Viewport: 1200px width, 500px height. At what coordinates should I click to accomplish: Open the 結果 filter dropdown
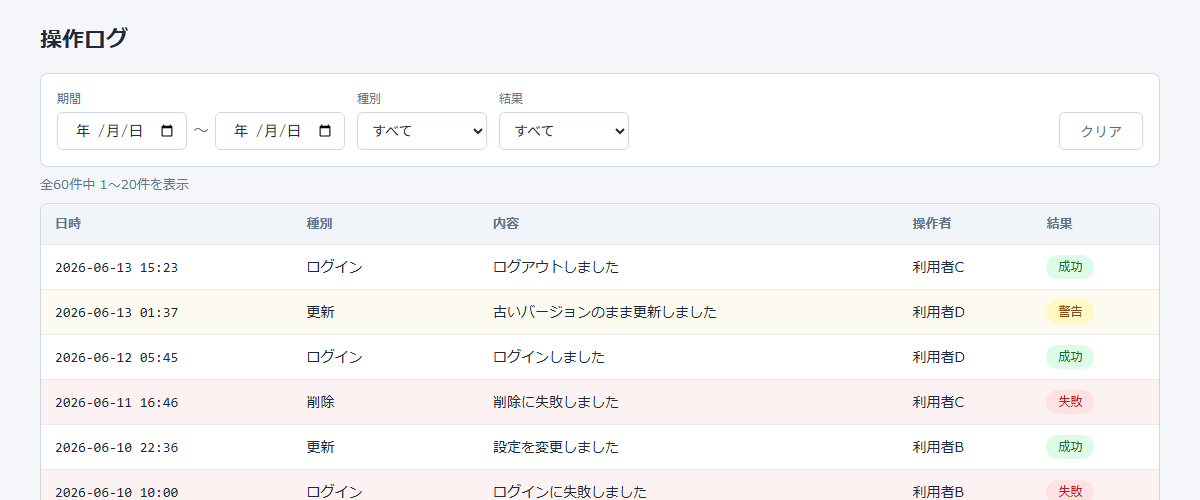[564, 131]
